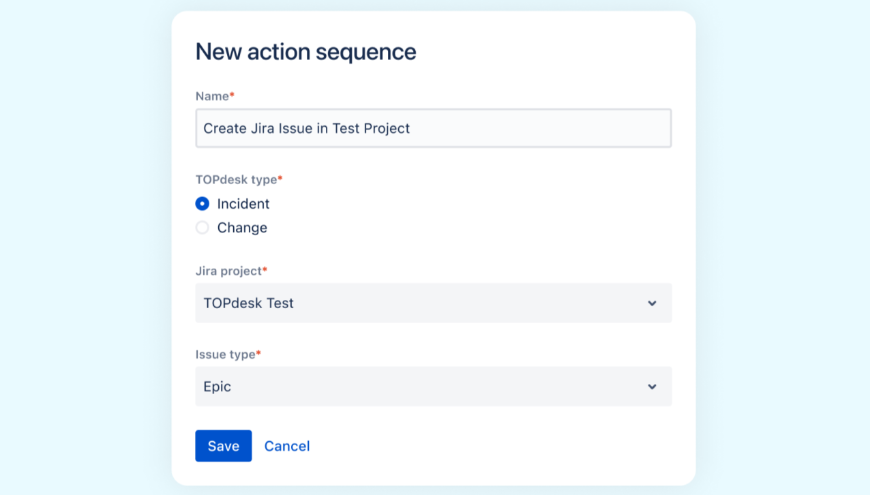Click the "Create Jira Issue in Test Project" text
870x495 pixels.
coord(306,129)
